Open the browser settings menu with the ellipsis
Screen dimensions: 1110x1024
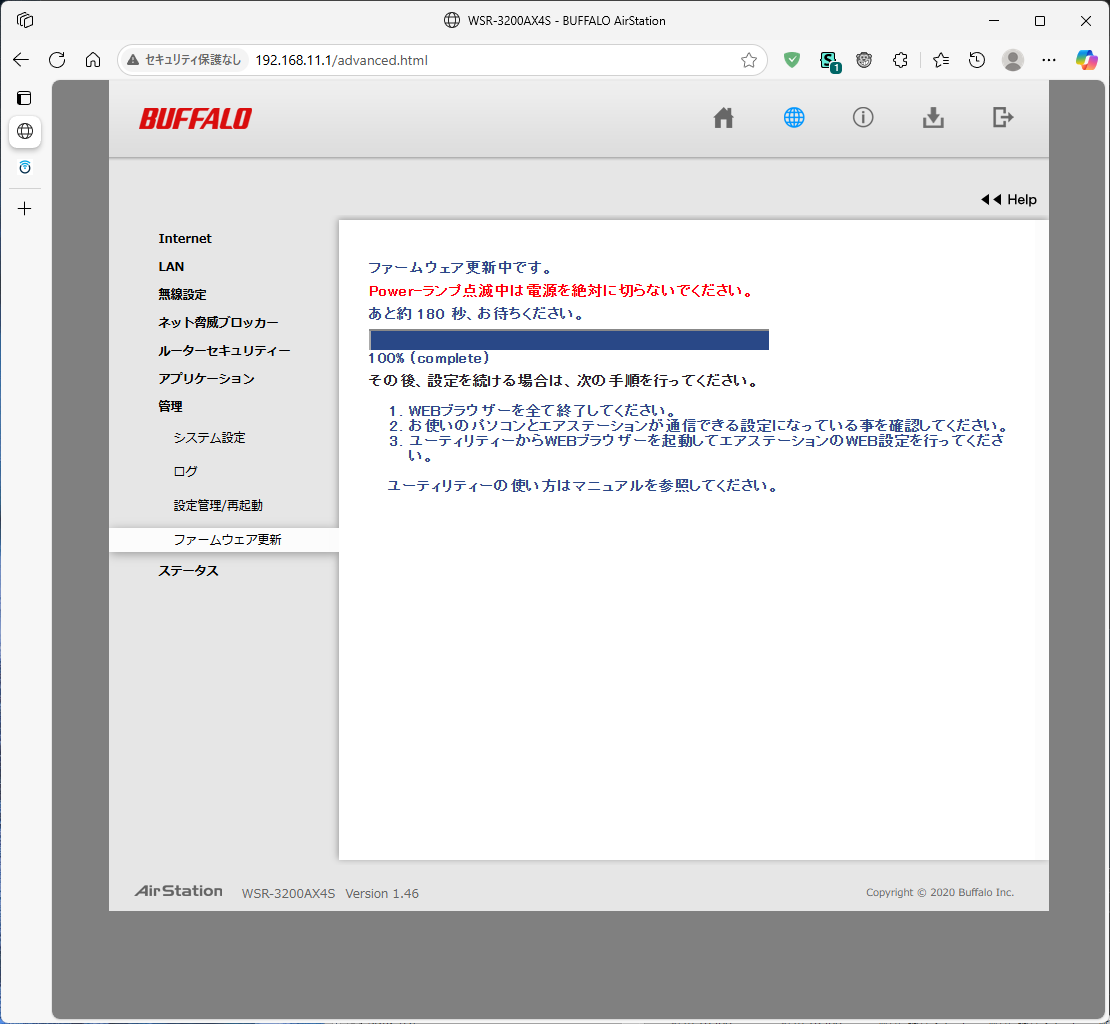point(1048,60)
